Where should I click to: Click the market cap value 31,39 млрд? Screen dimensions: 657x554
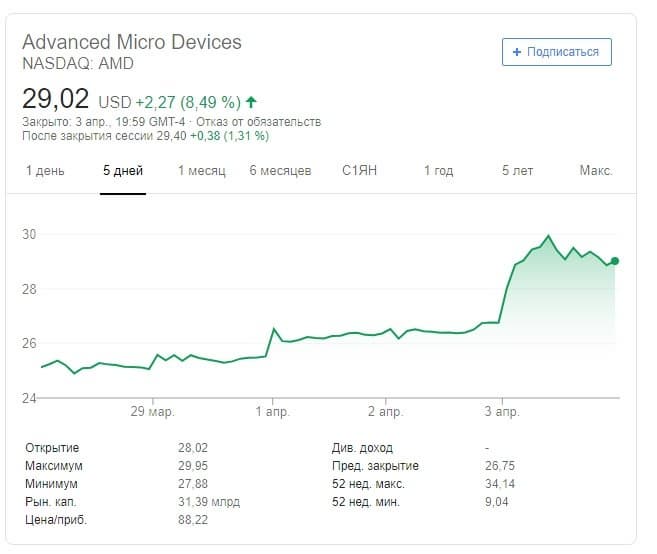point(209,502)
